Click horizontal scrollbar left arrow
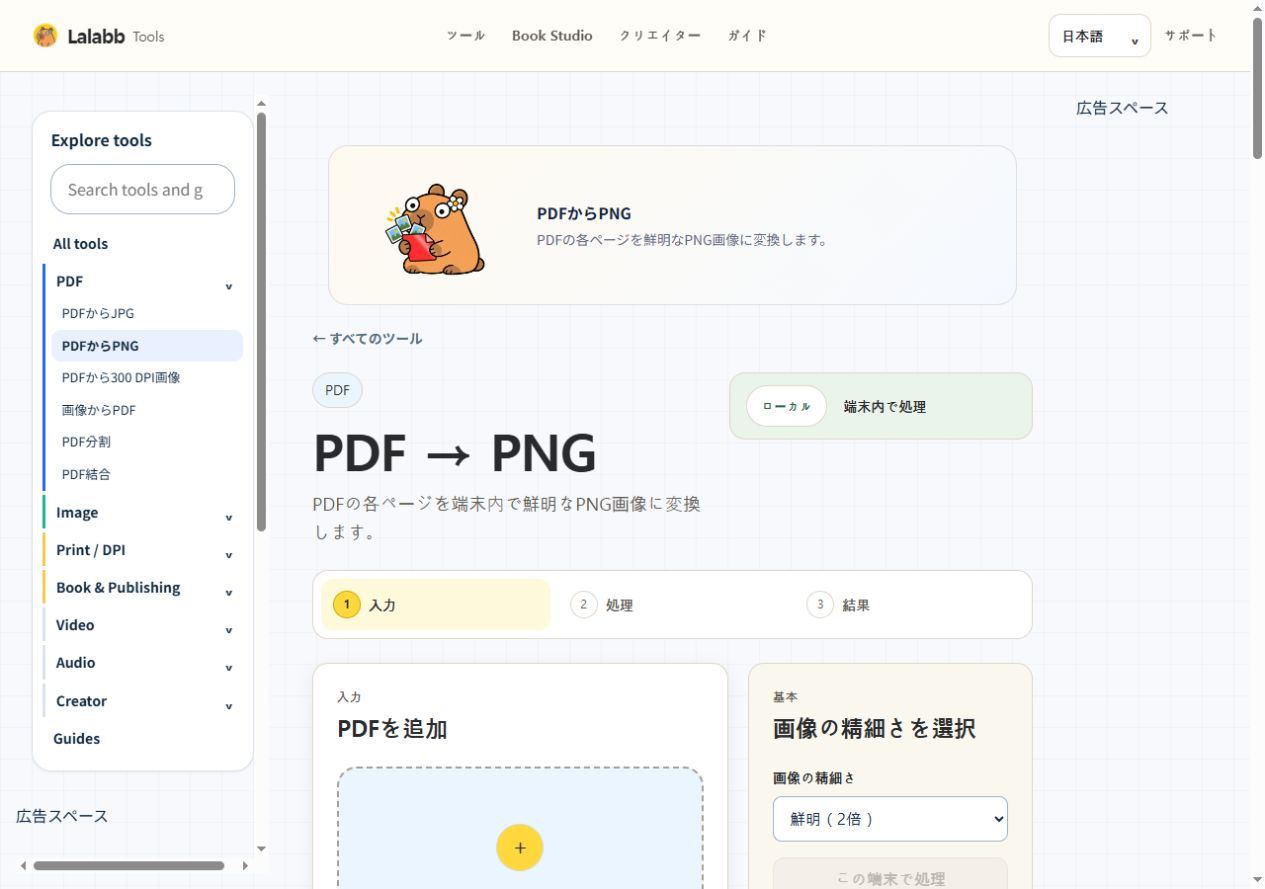 [23, 866]
